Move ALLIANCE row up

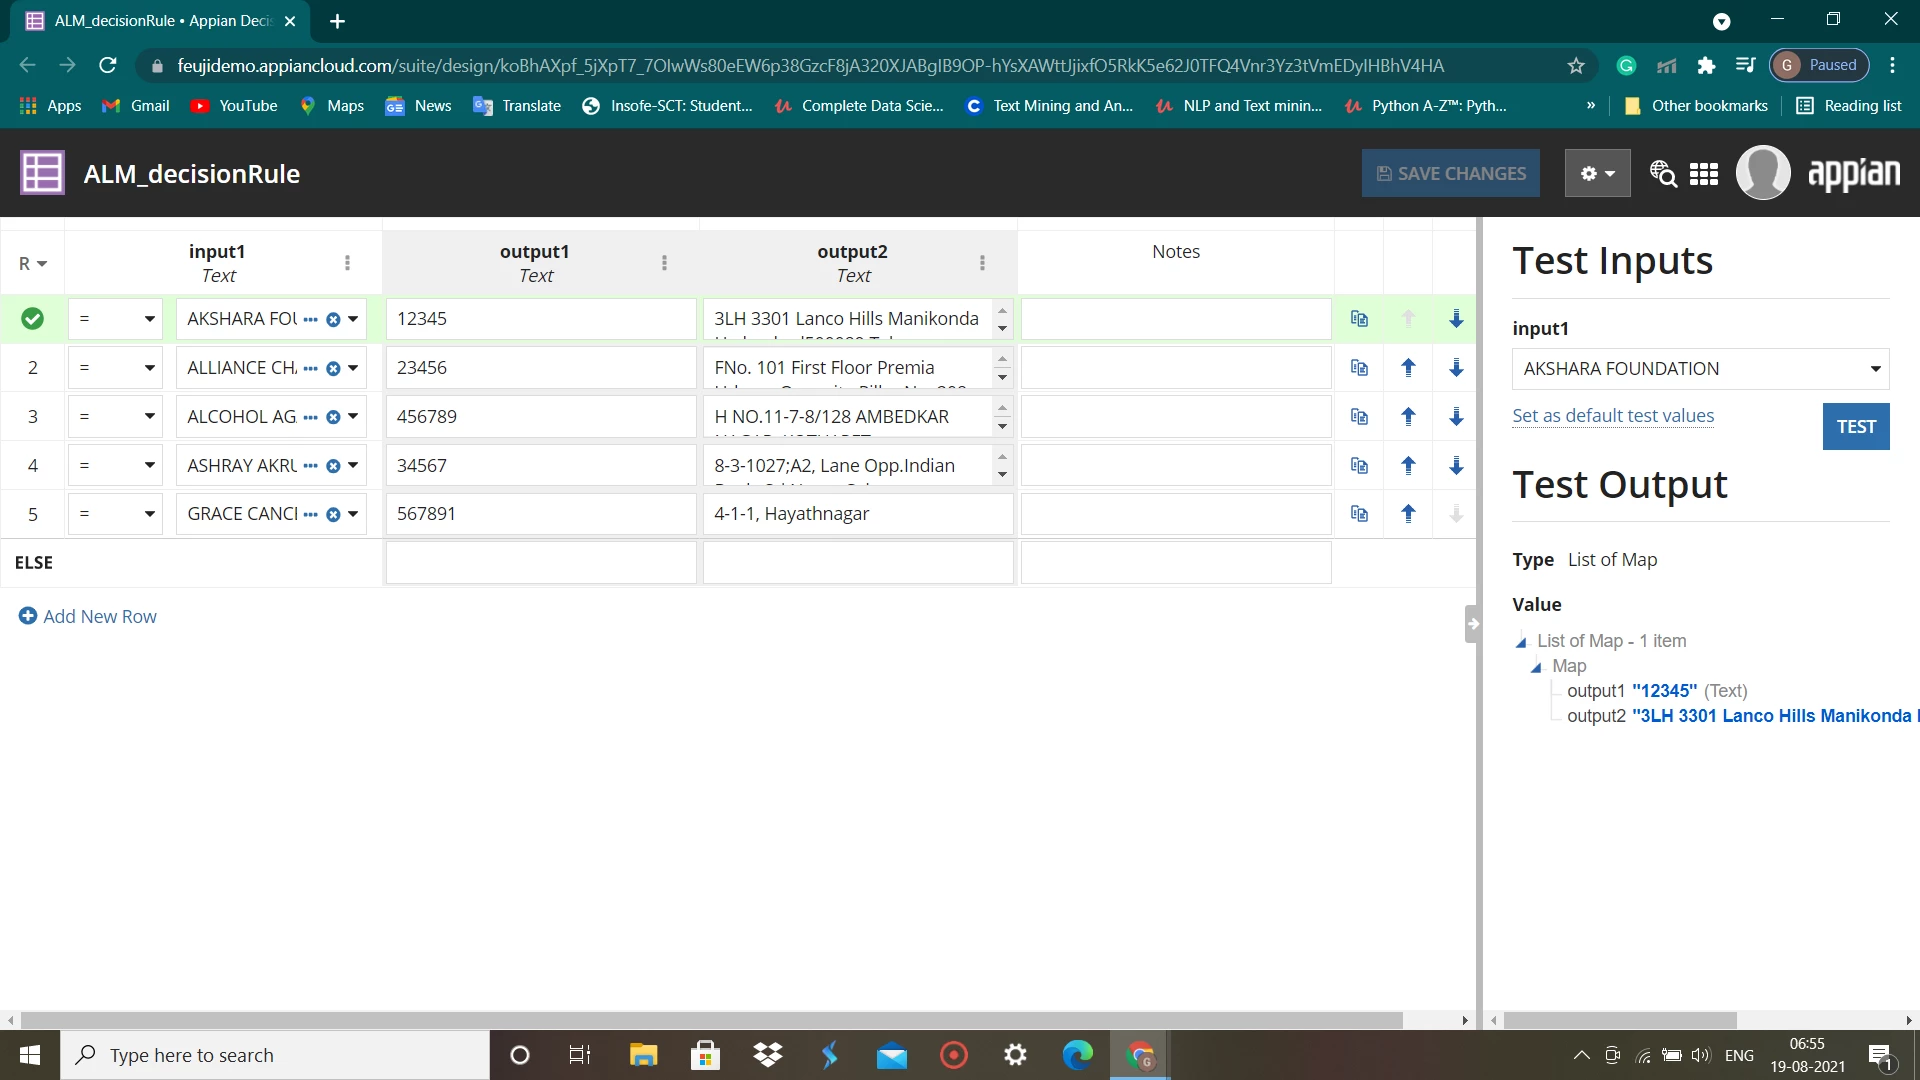1408,368
